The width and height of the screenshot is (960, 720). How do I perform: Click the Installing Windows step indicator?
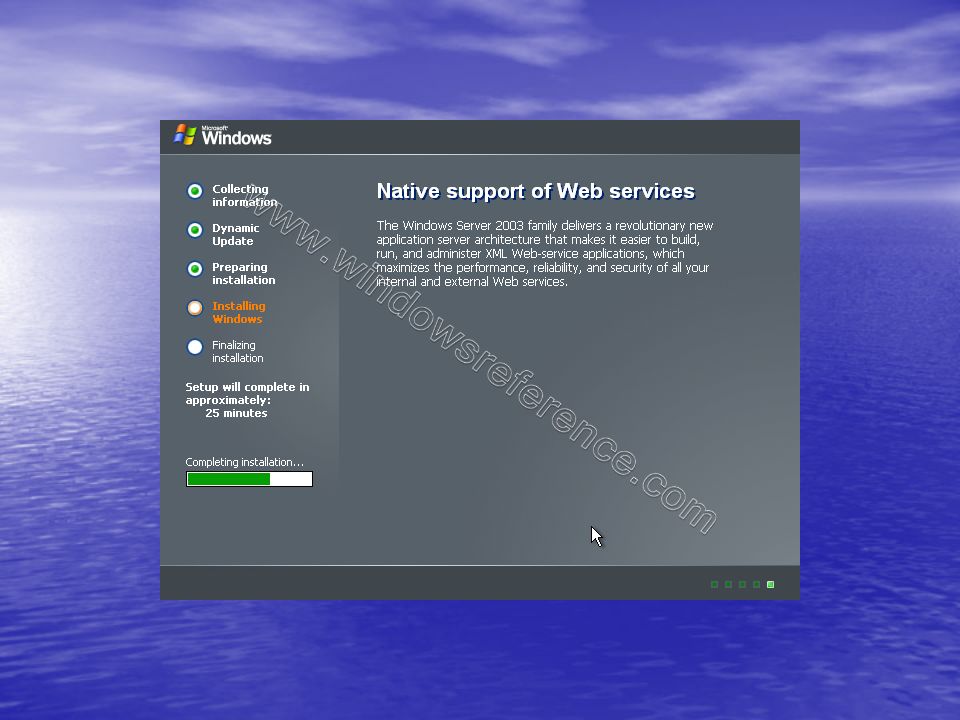point(195,308)
